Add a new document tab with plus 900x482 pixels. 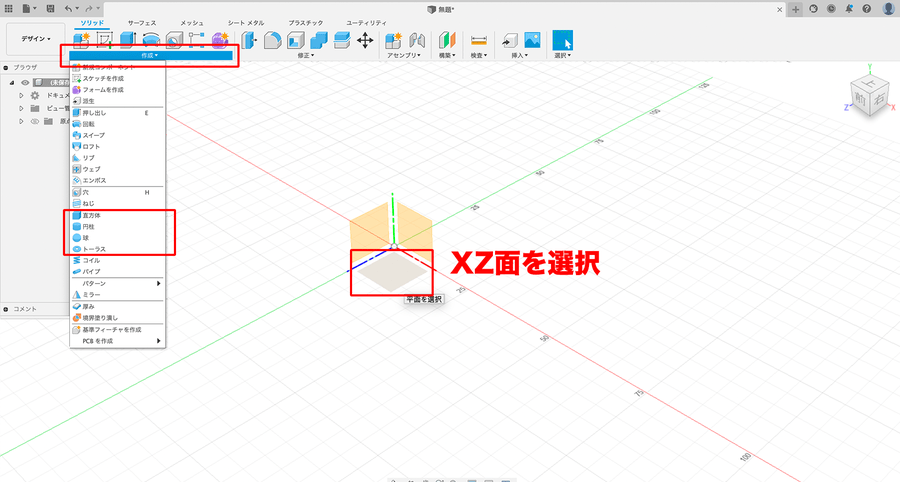coord(796,9)
